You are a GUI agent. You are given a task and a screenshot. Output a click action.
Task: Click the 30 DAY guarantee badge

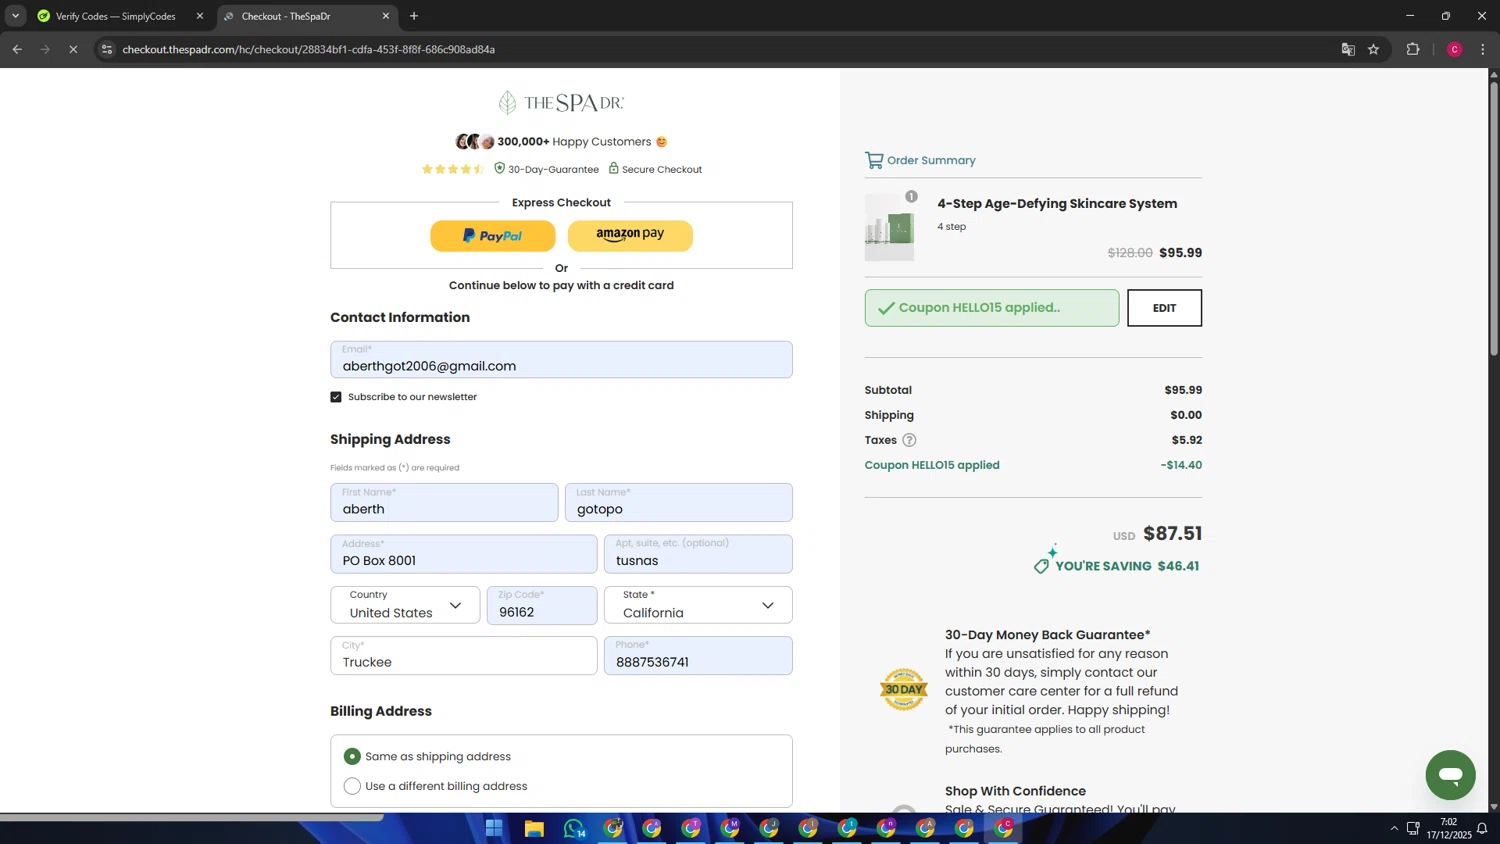tap(903, 690)
